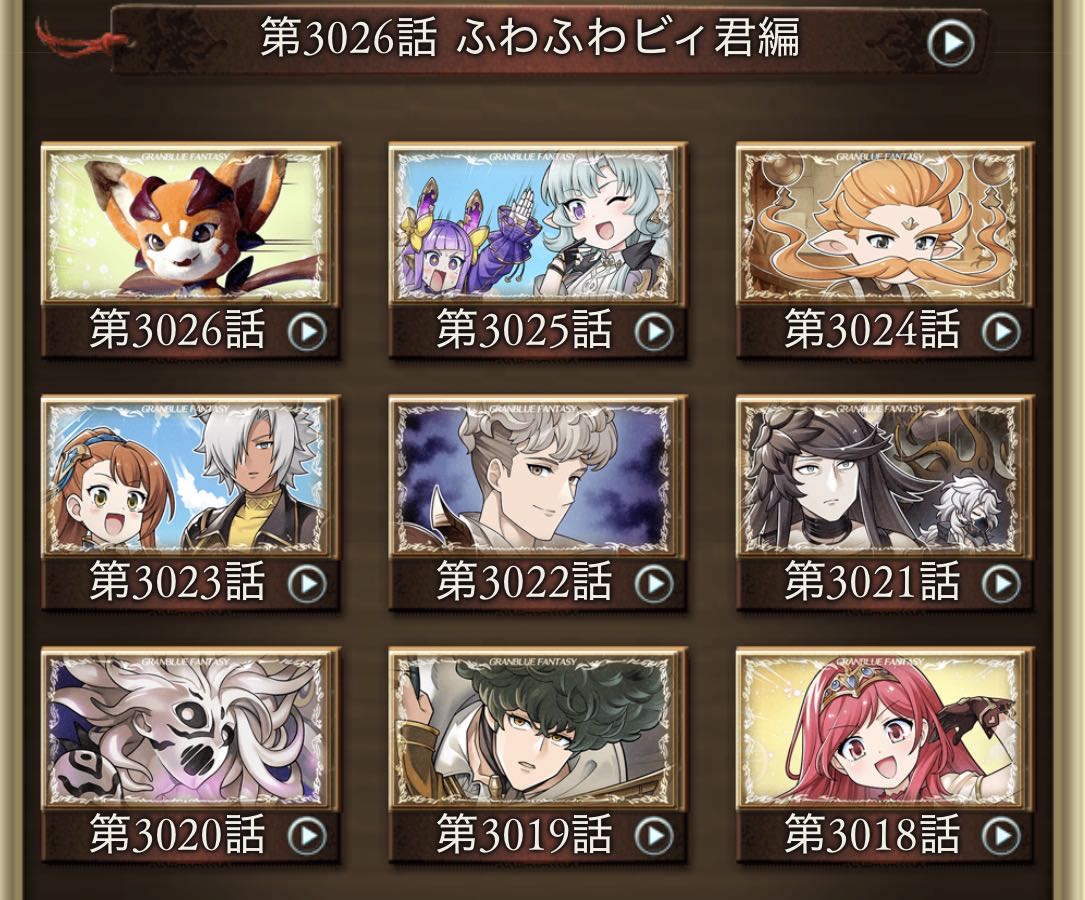Click play icon beside 第3025話 label
This screenshot has width=1085, height=900.
654,332
